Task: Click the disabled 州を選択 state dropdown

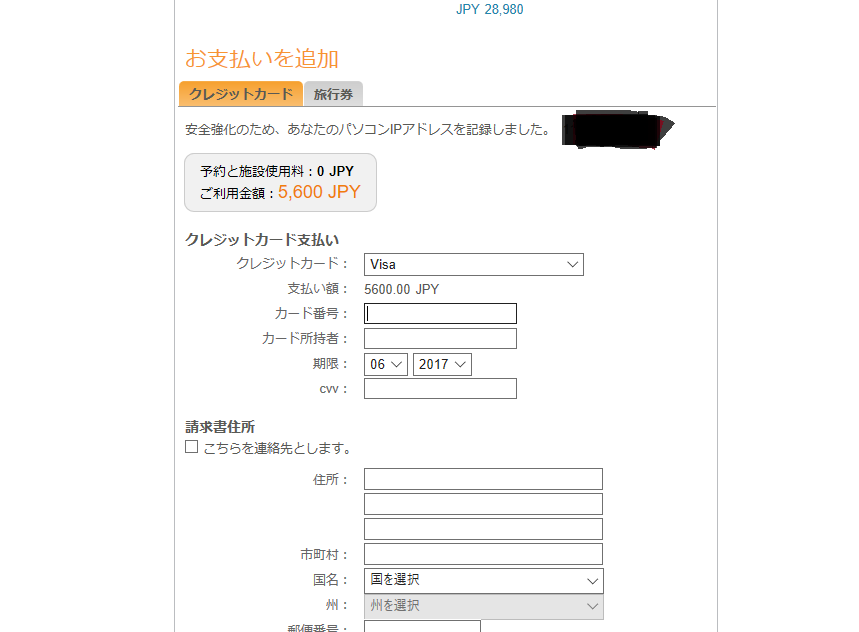Action: click(484, 606)
